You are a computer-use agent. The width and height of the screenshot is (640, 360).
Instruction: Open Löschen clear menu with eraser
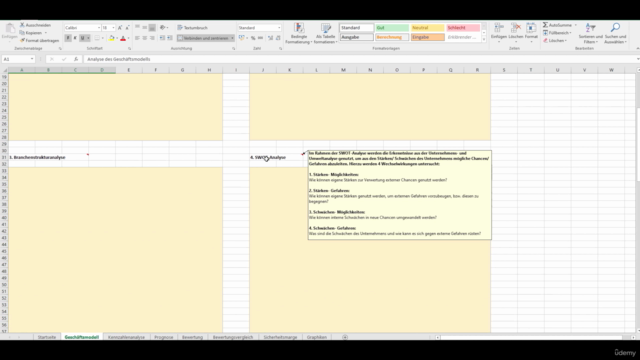point(555,40)
